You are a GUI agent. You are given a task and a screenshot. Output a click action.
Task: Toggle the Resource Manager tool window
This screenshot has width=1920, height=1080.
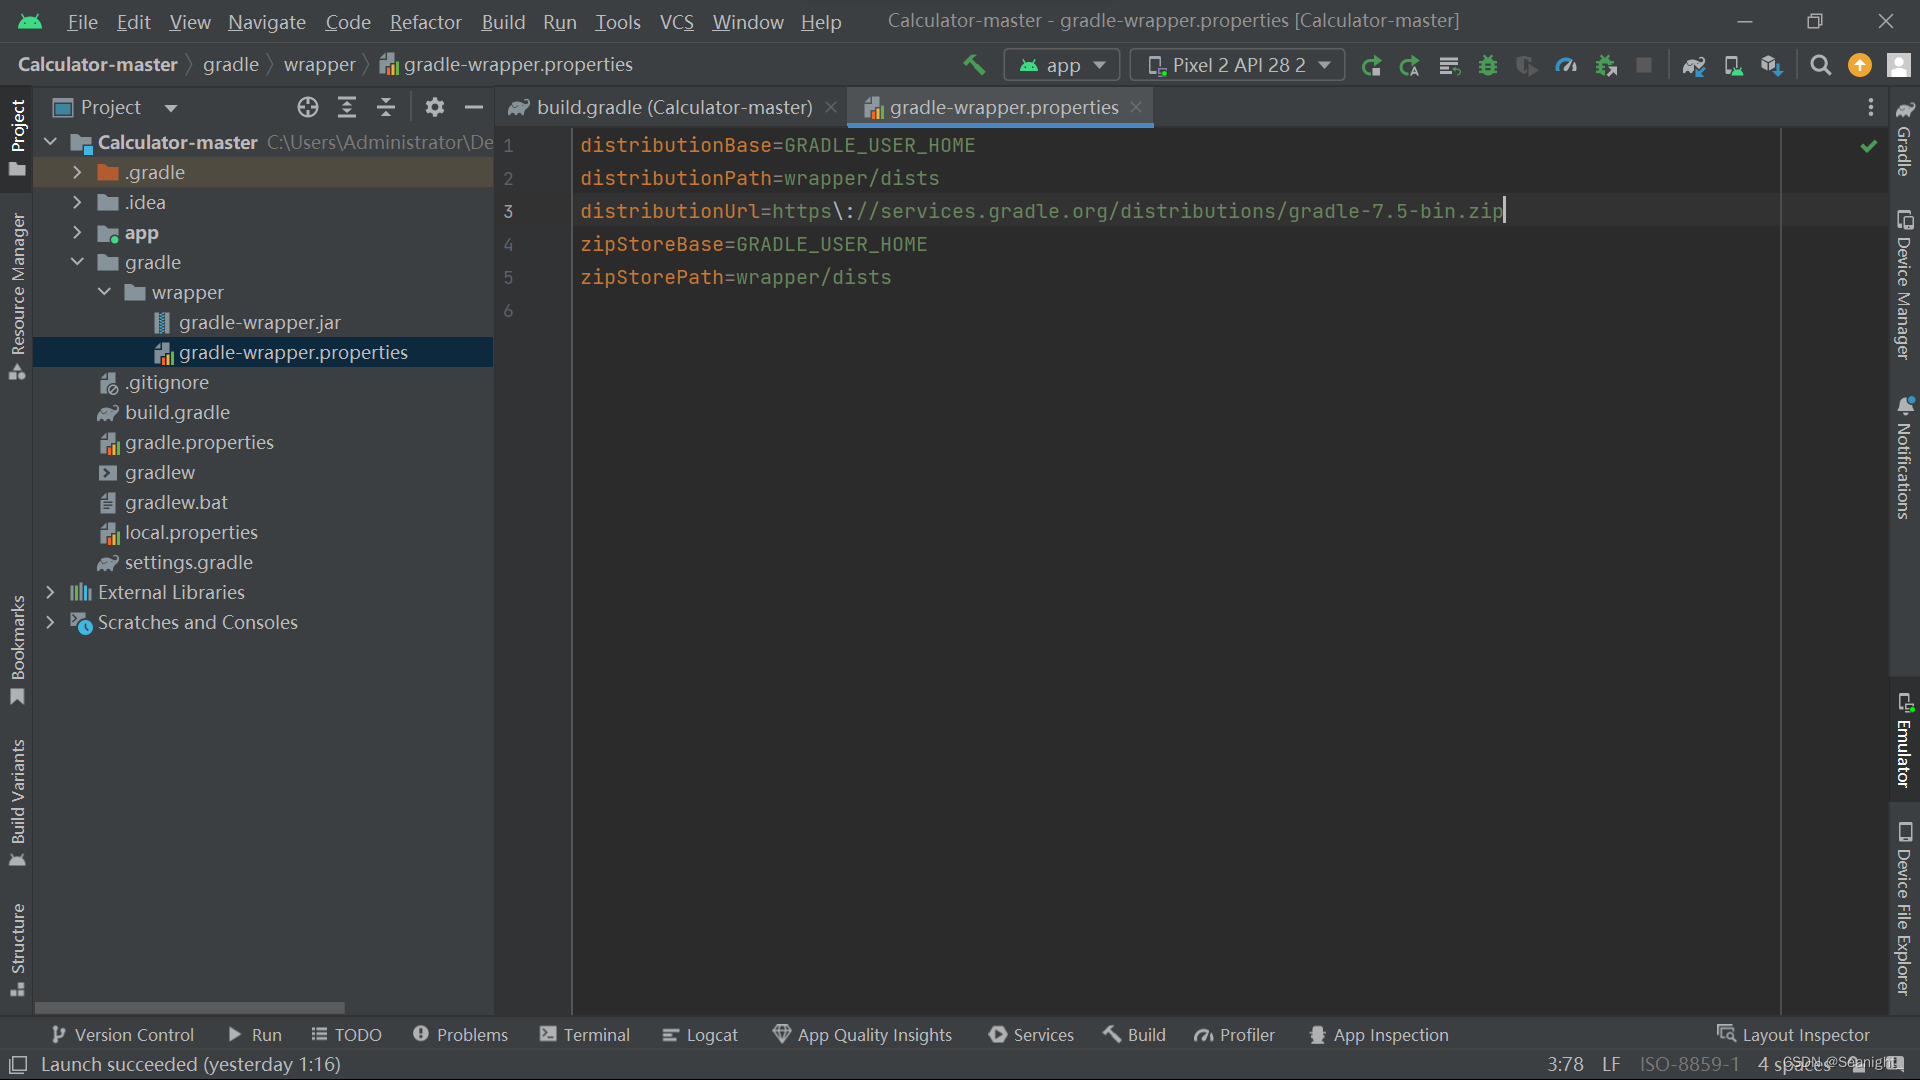point(17,296)
